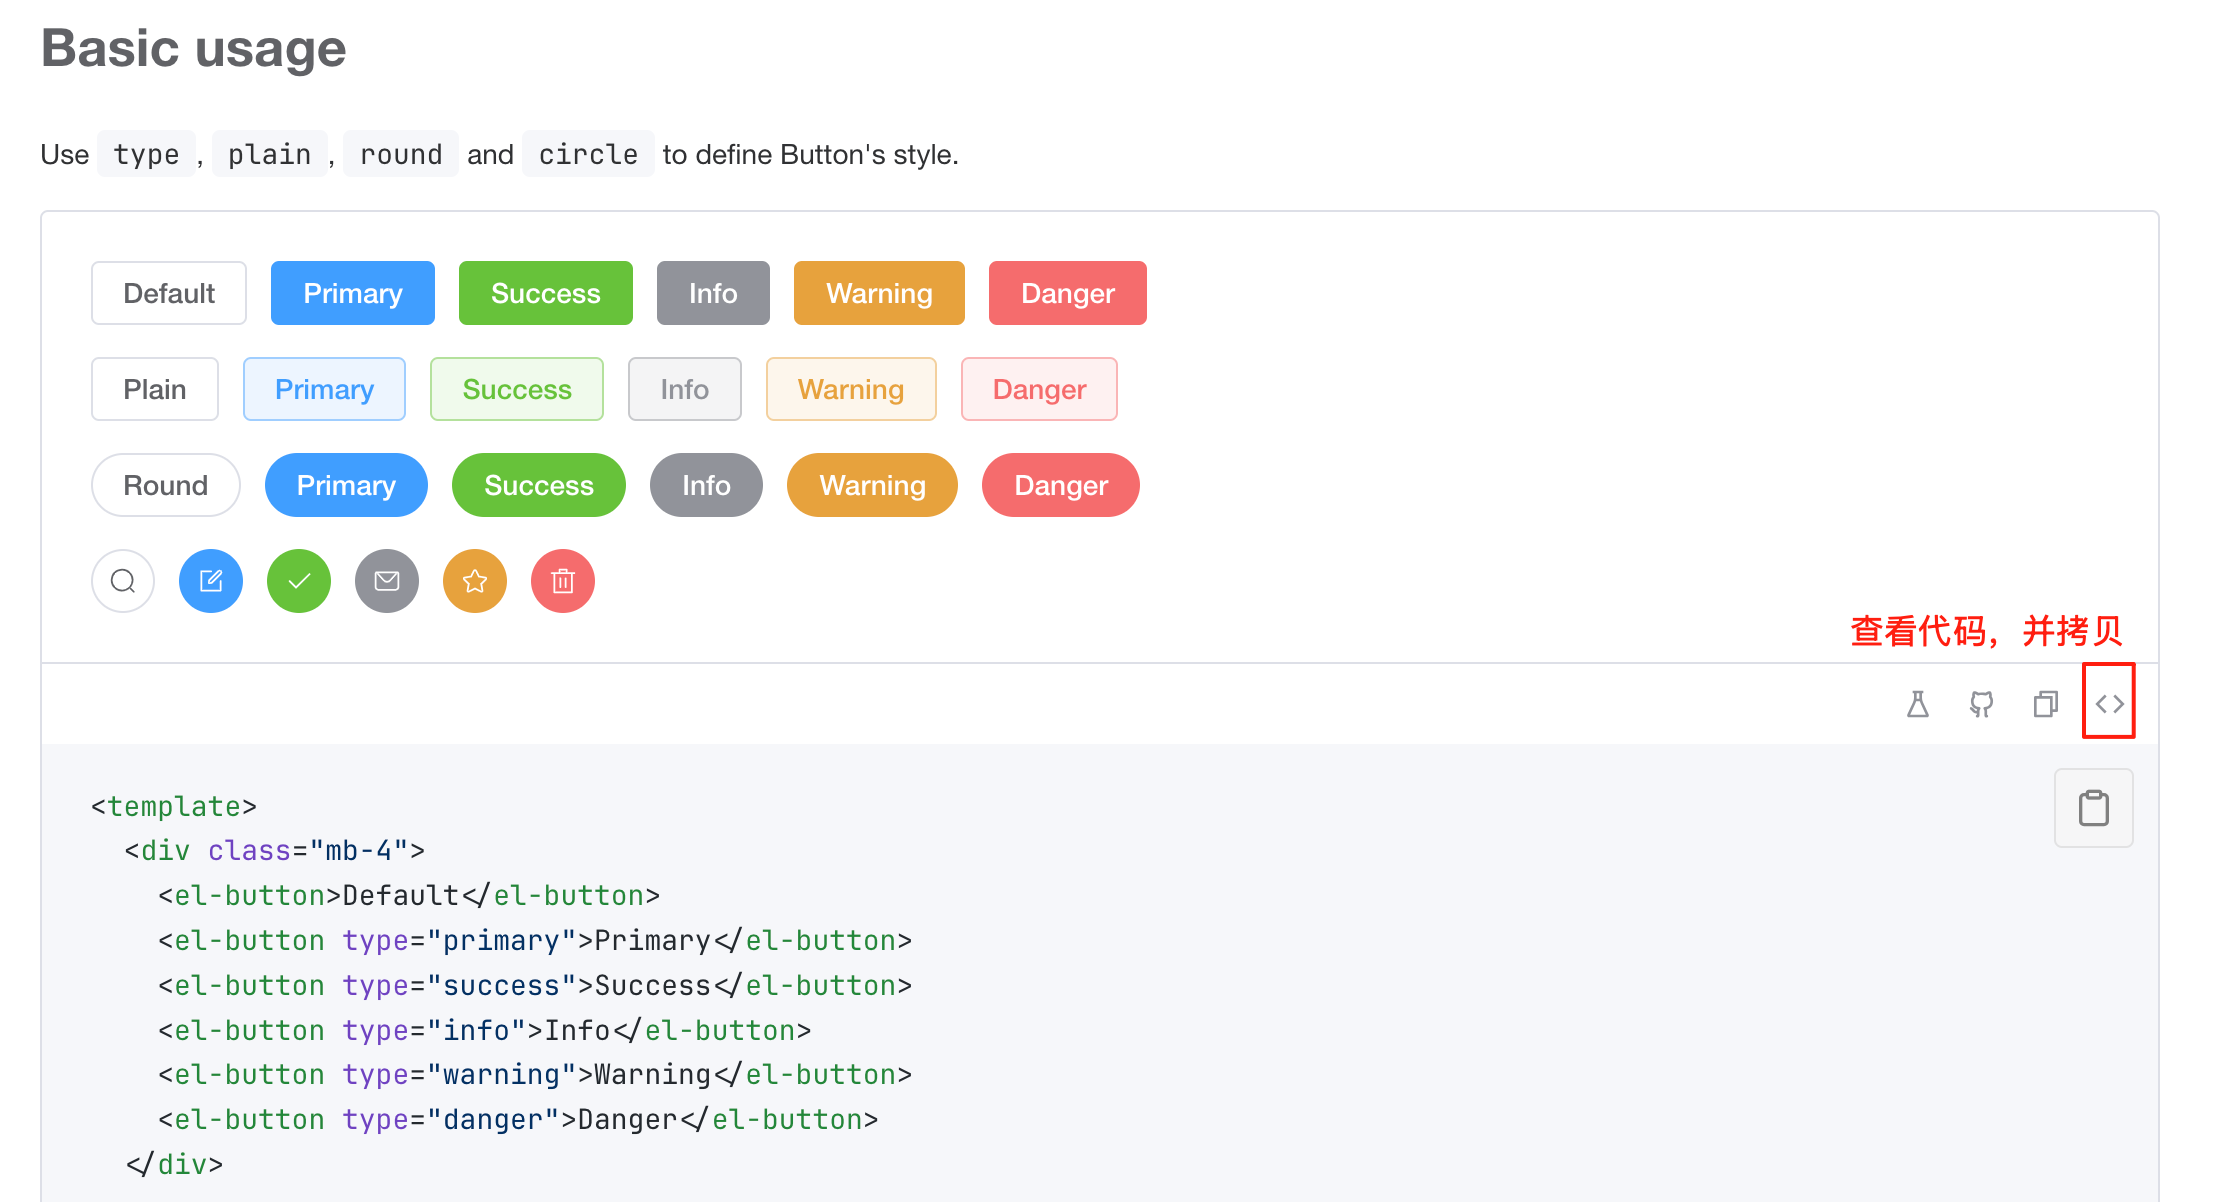Click the Plain button
Screen dimensions: 2214x1202
154,389
